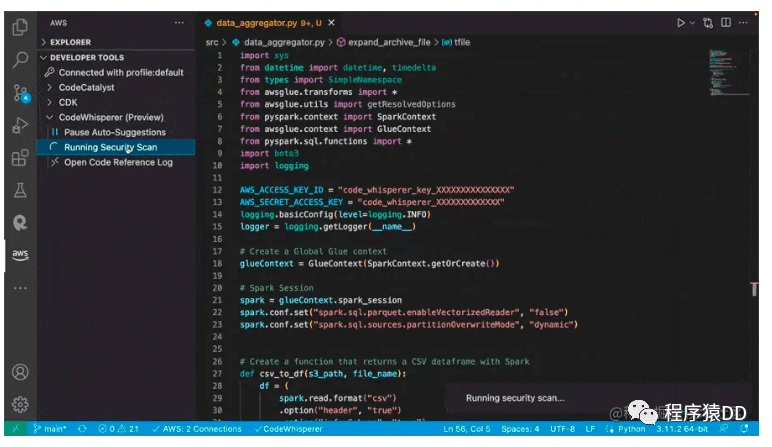
Task: Select the data_aggregator.py editor tab
Action: click(x=269, y=23)
